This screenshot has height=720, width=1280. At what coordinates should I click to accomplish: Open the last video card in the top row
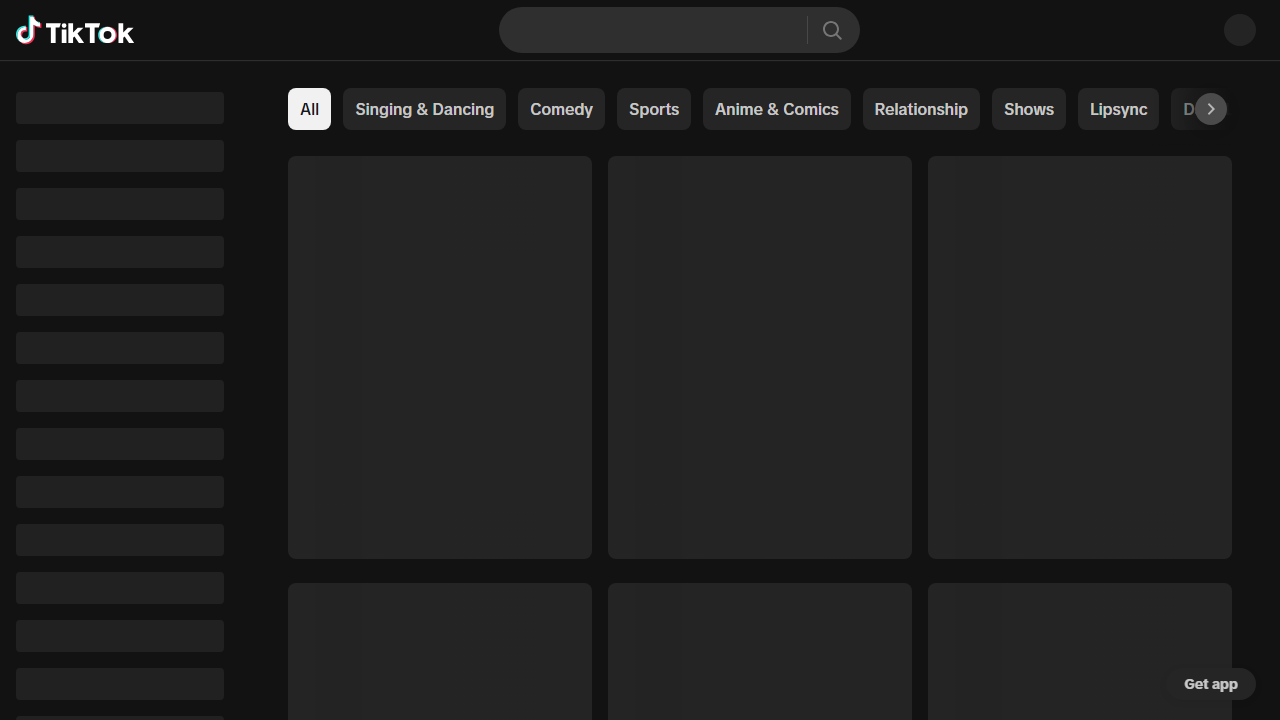click(x=1080, y=357)
